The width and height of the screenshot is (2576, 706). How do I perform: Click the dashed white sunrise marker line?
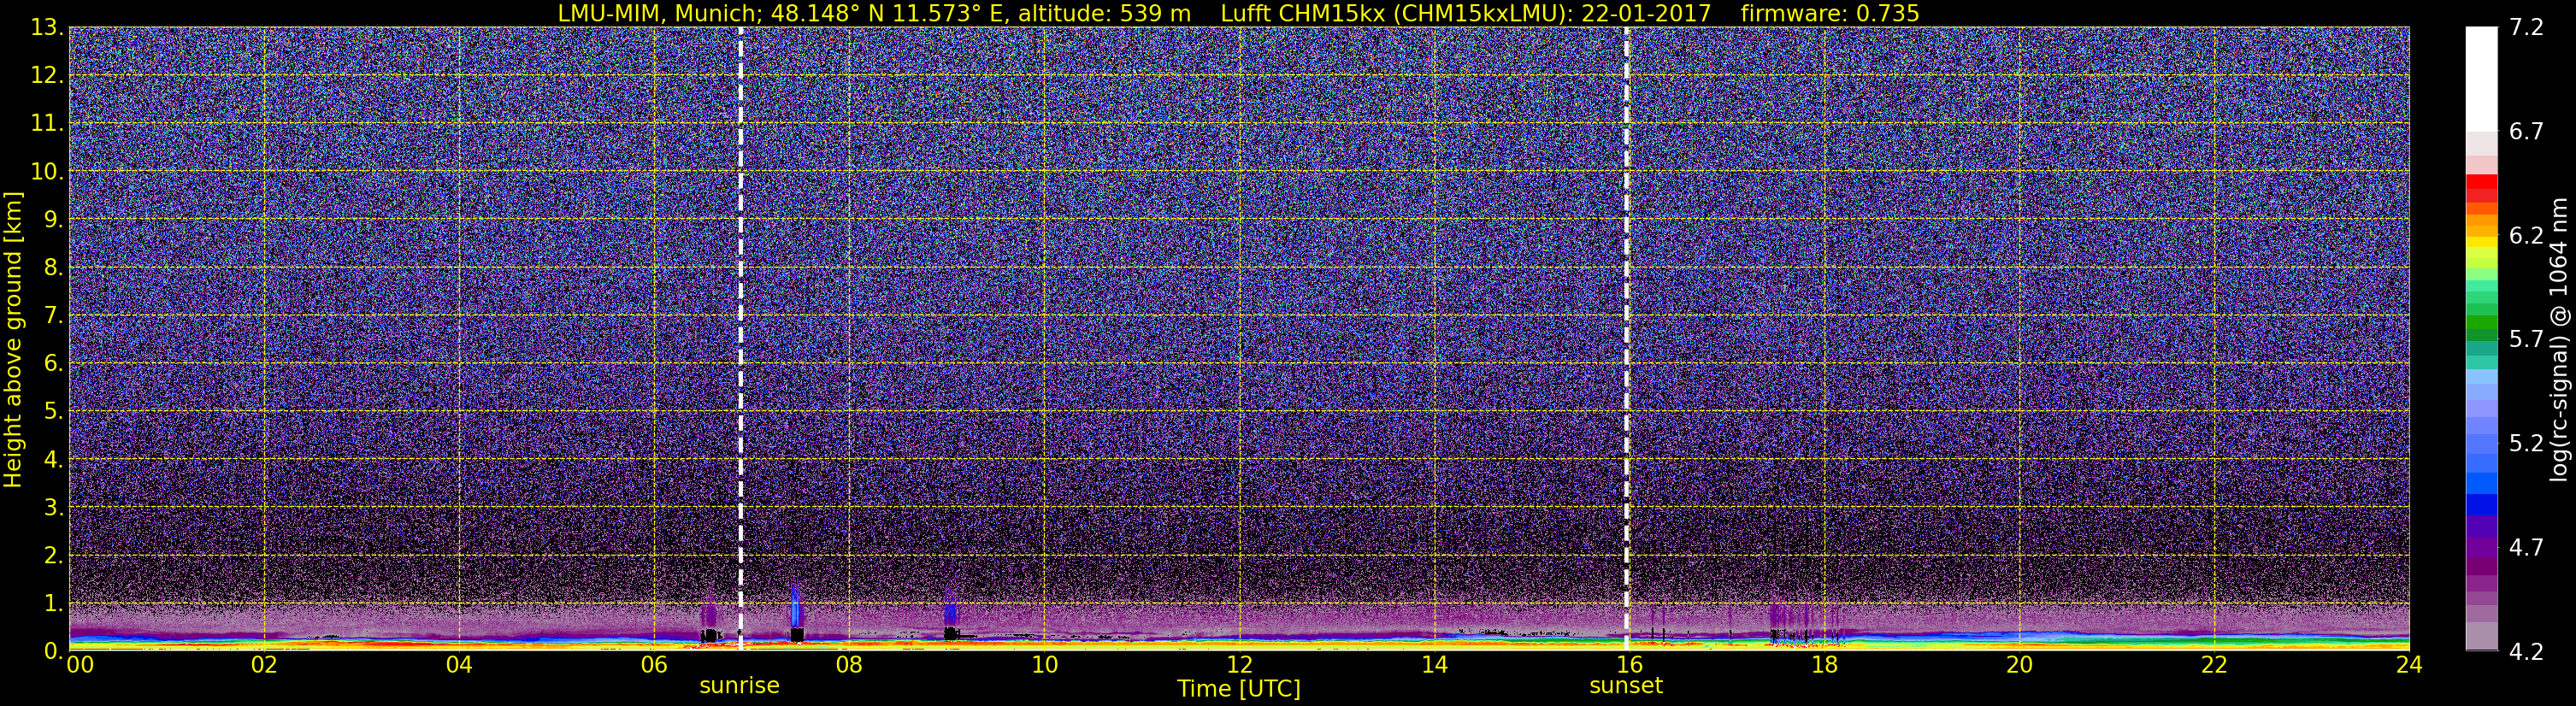(740, 338)
